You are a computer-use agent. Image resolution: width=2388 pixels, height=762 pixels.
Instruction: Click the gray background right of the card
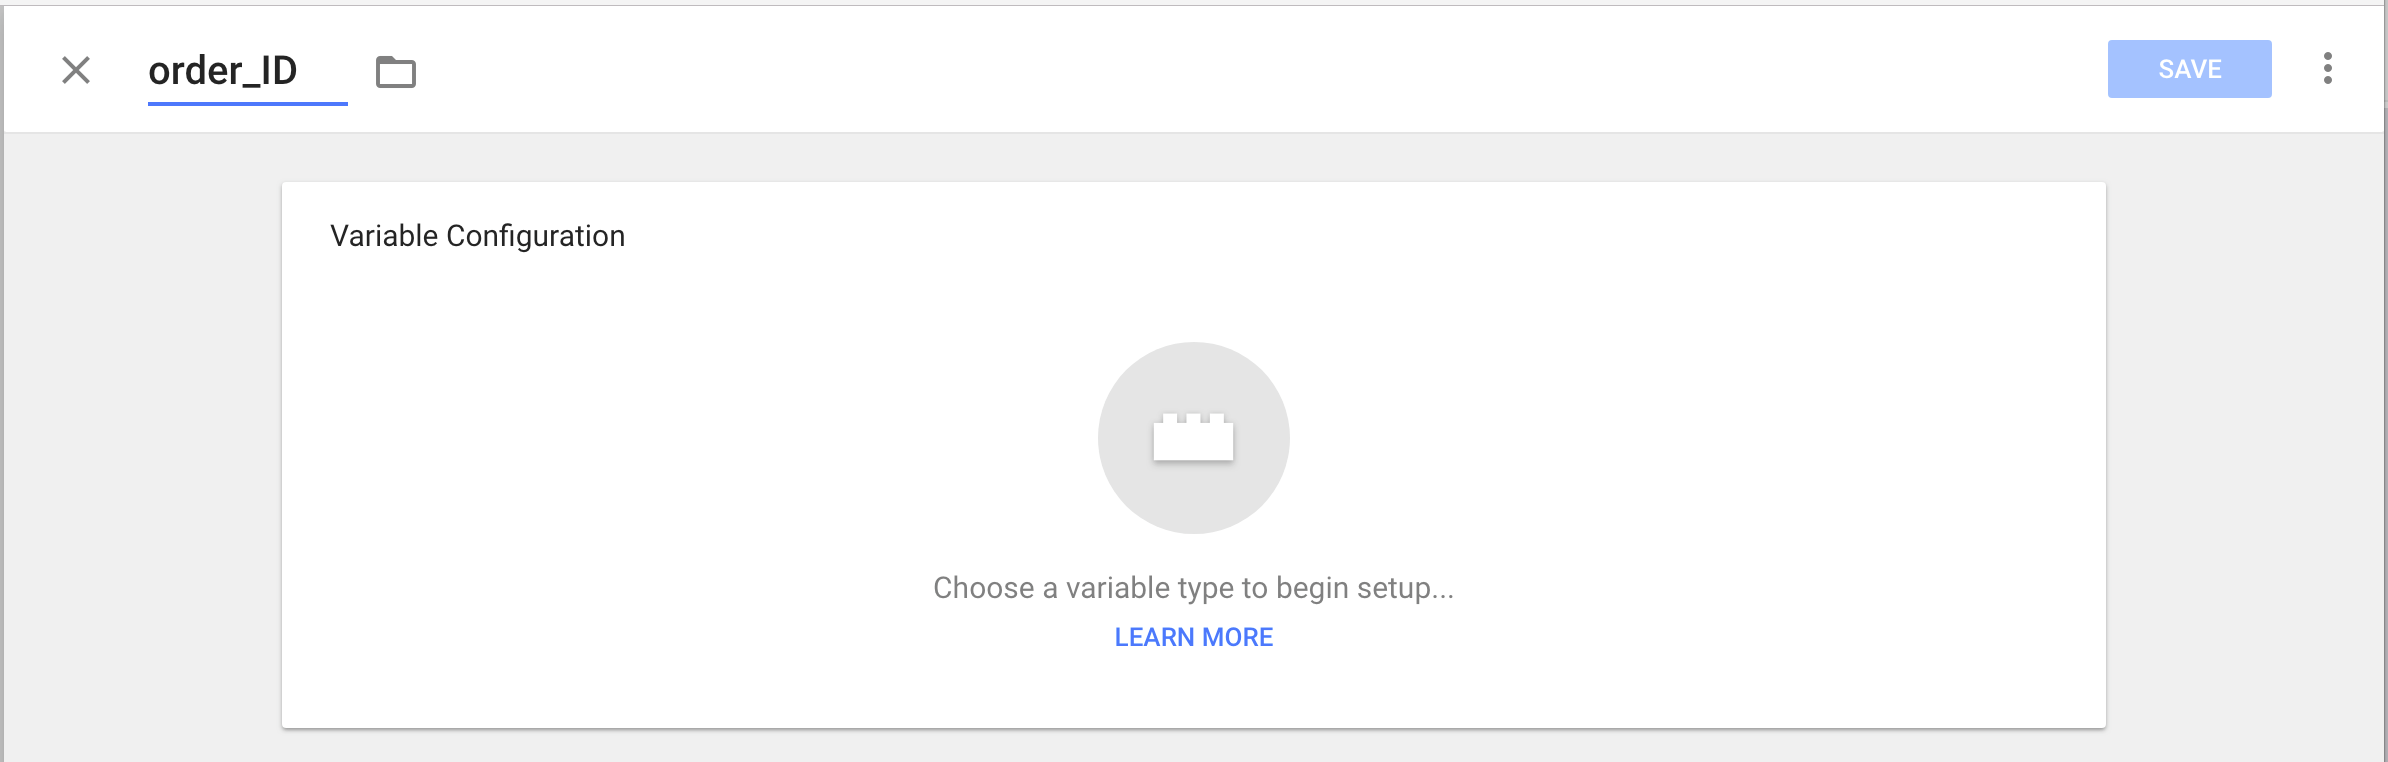click(2244, 450)
